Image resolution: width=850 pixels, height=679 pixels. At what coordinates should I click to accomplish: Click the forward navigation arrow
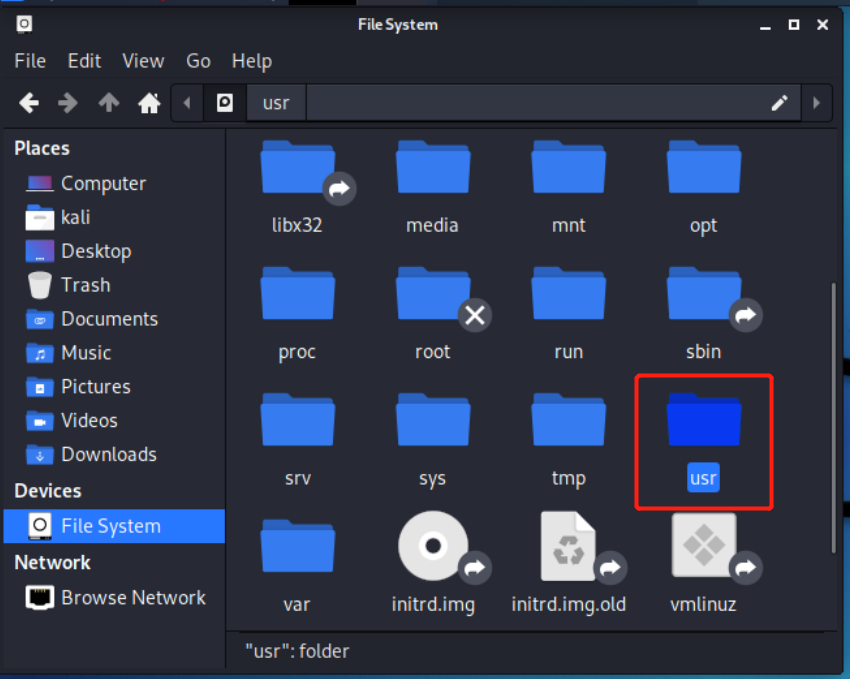pos(69,103)
